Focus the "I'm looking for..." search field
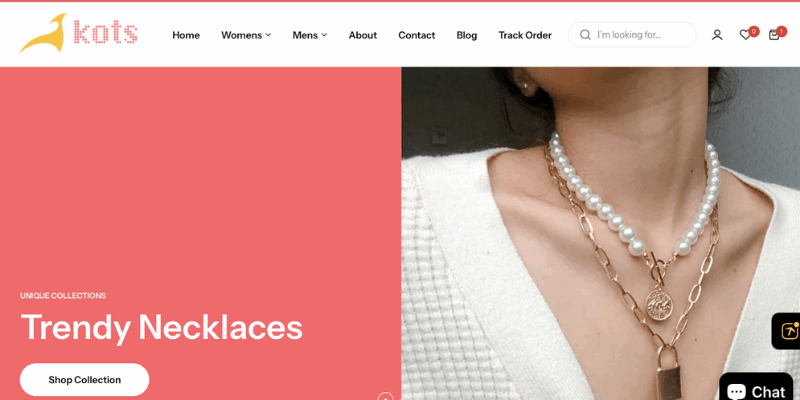Image resolution: width=800 pixels, height=400 pixels. point(632,35)
